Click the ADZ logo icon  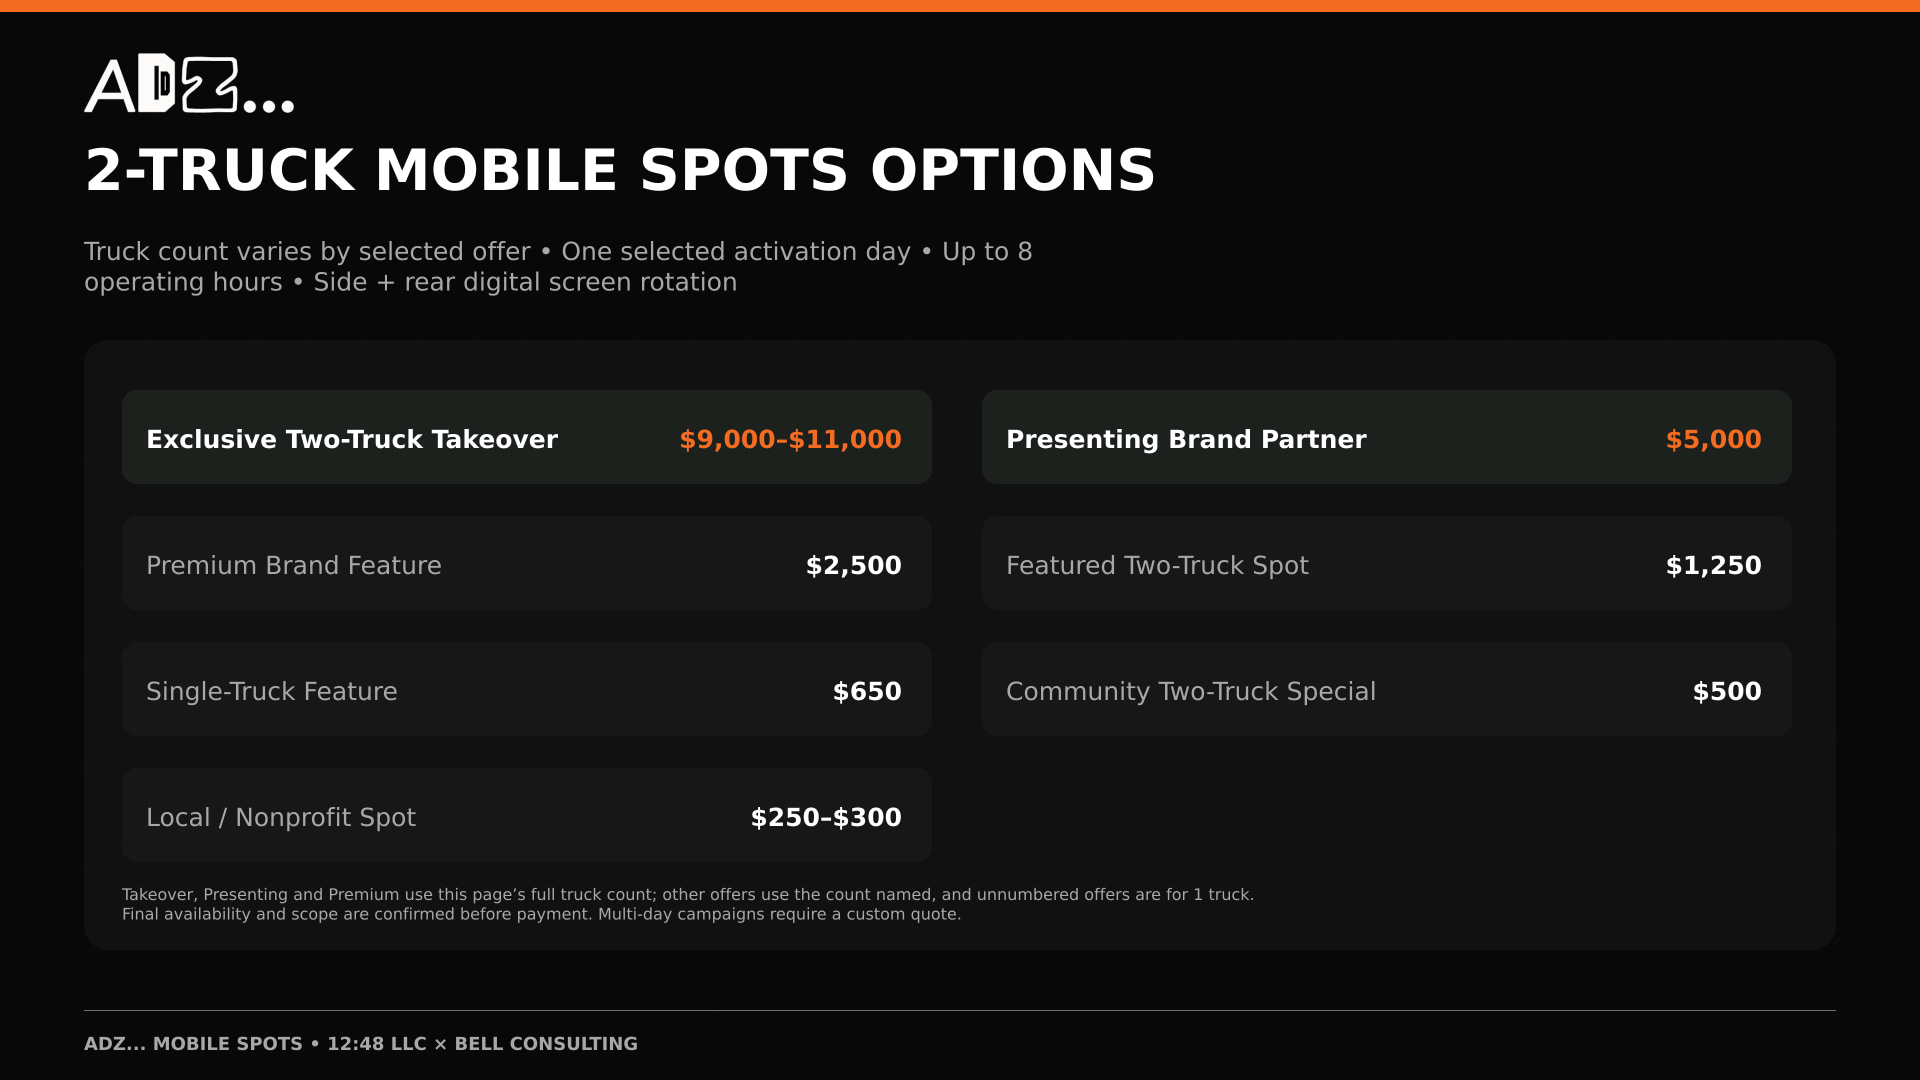[x=189, y=84]
